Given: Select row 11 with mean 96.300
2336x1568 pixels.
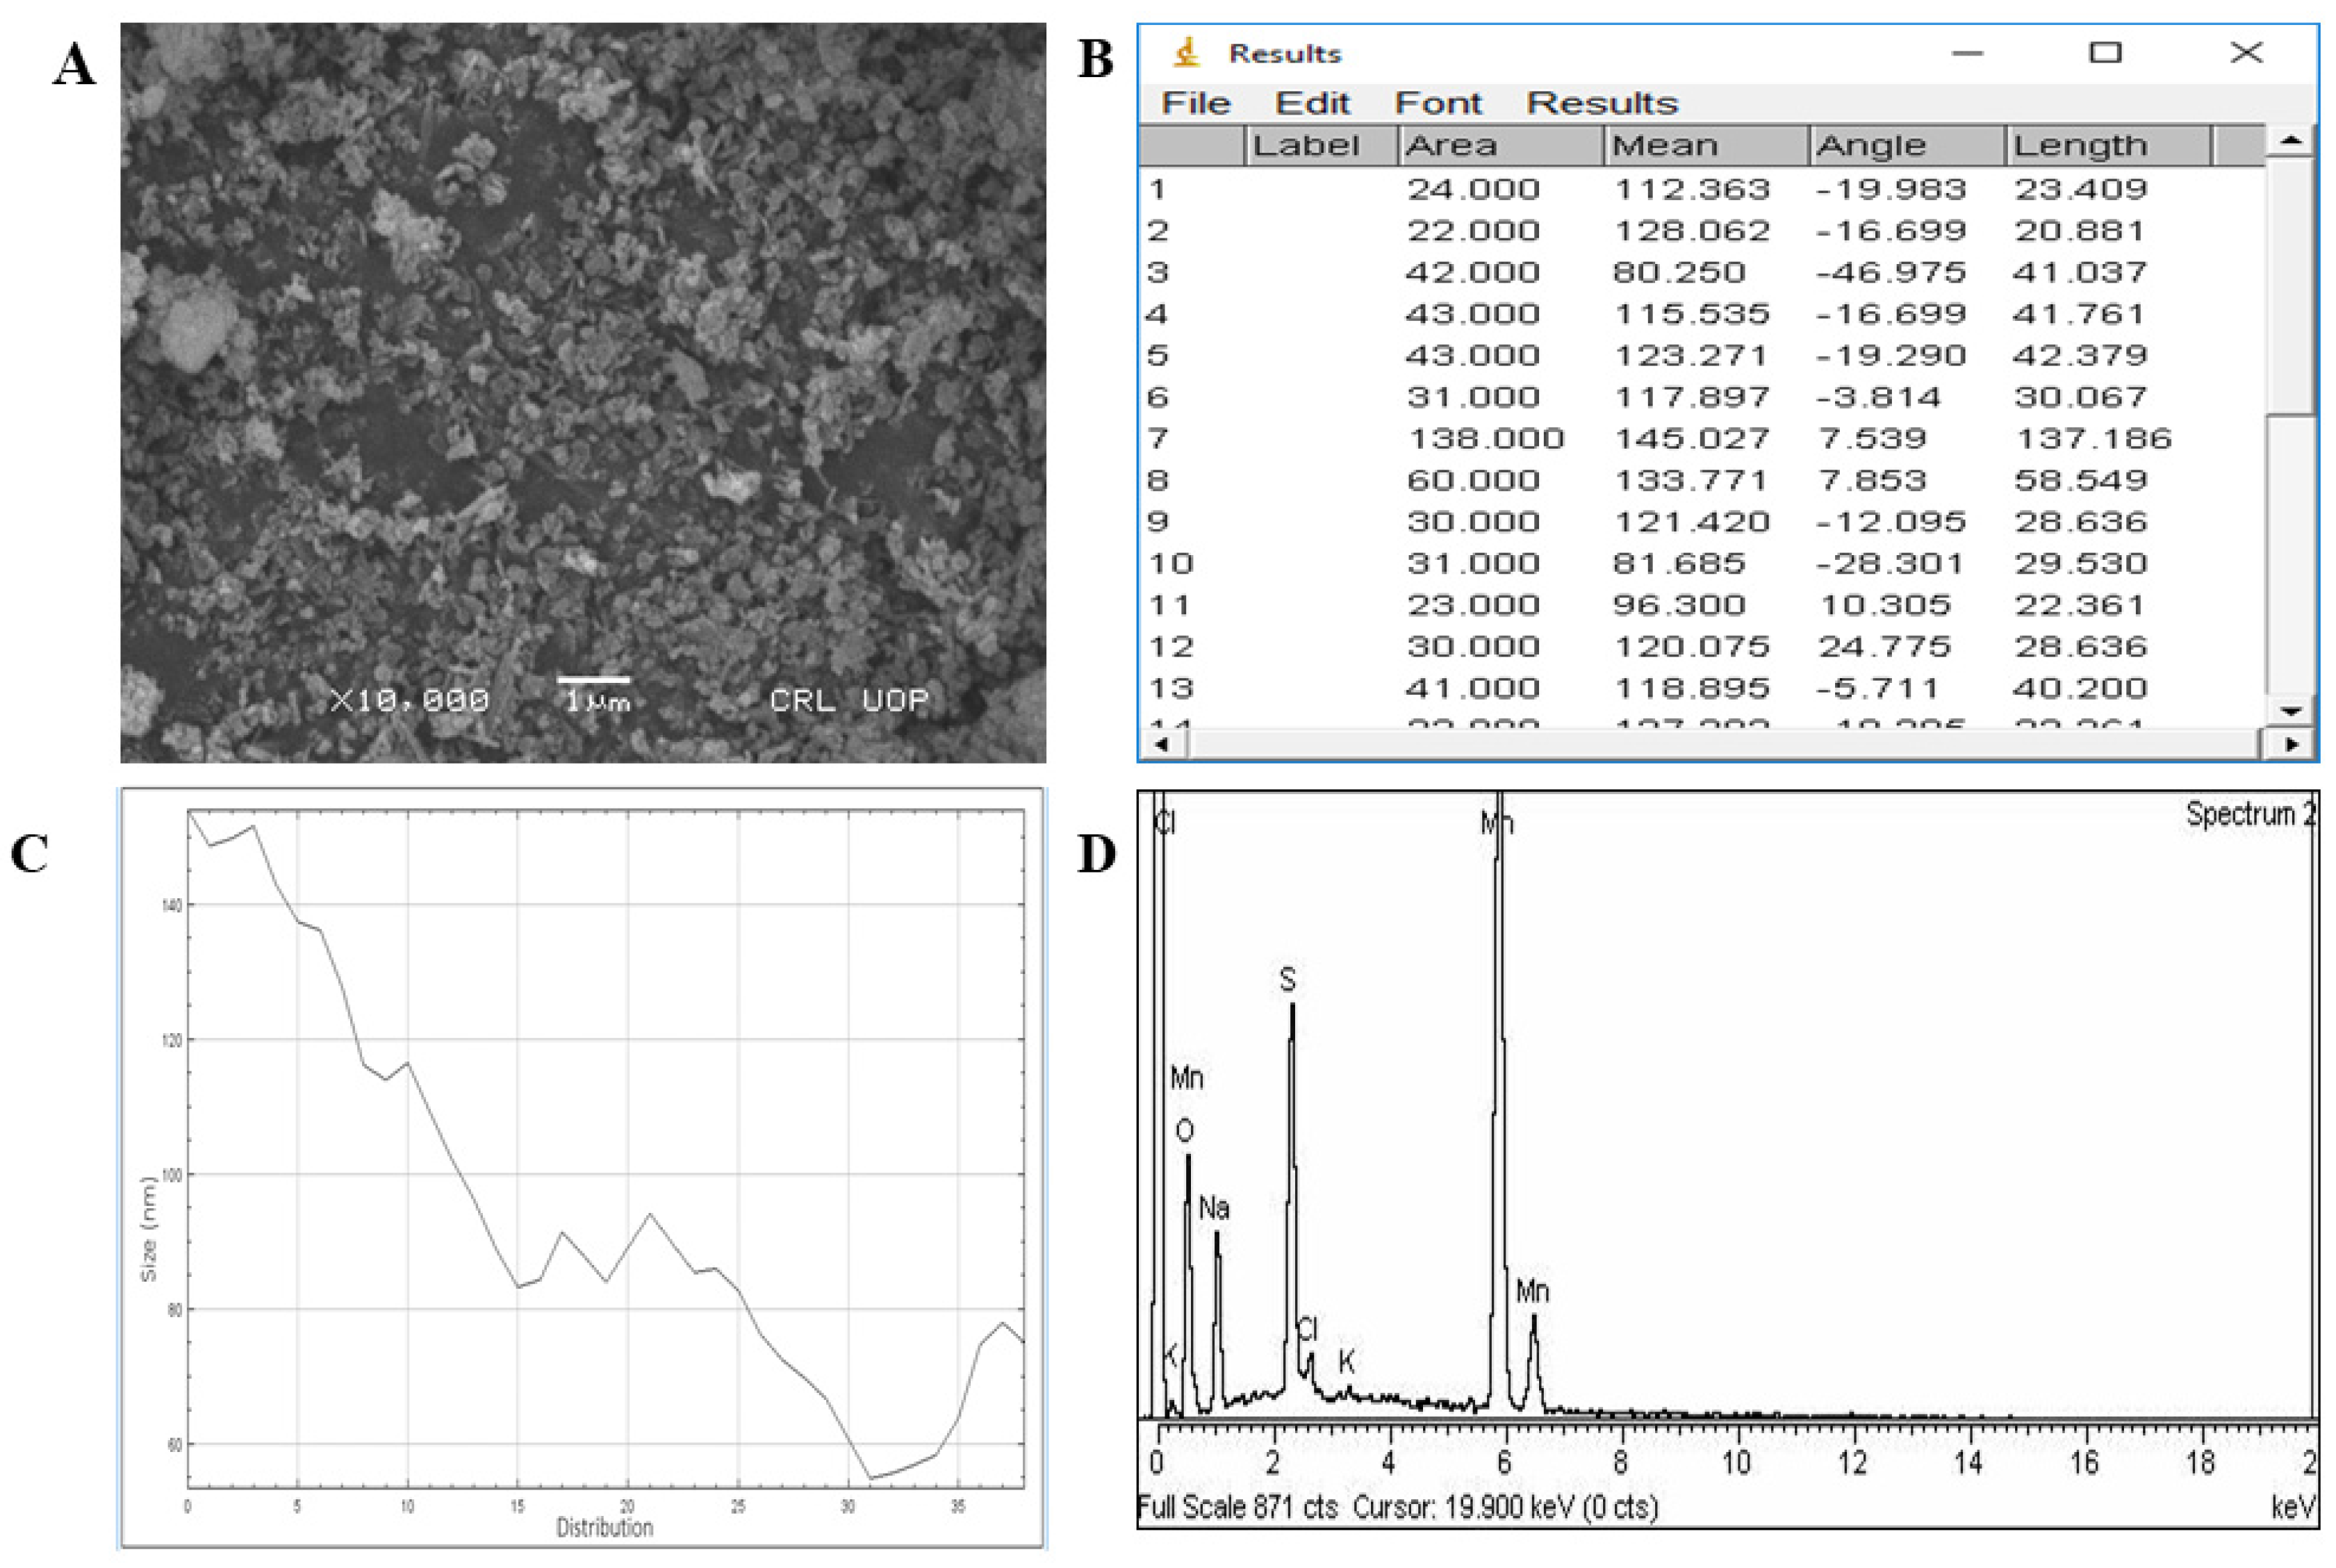Looking at the screenshot, I should pyautogui.click(x=1702, y=605).
